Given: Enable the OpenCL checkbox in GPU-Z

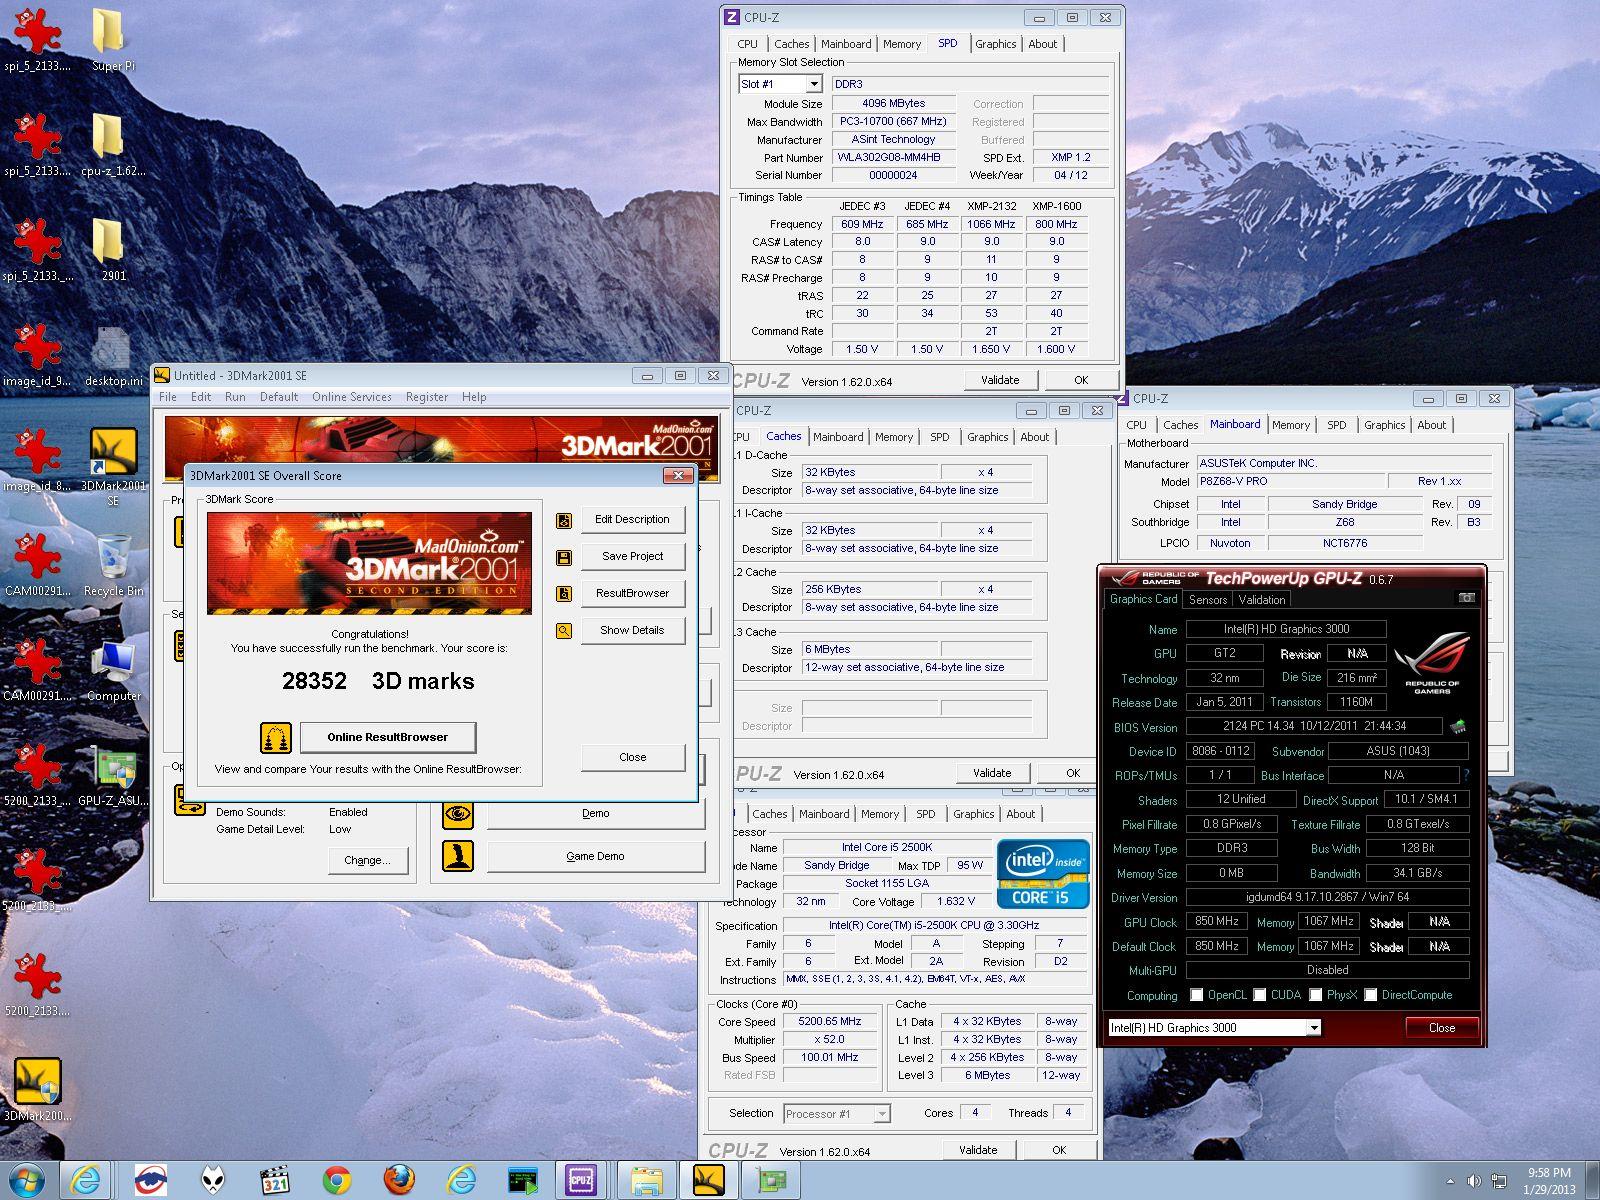Looking at the screenshot, I should click(1196, 995).
